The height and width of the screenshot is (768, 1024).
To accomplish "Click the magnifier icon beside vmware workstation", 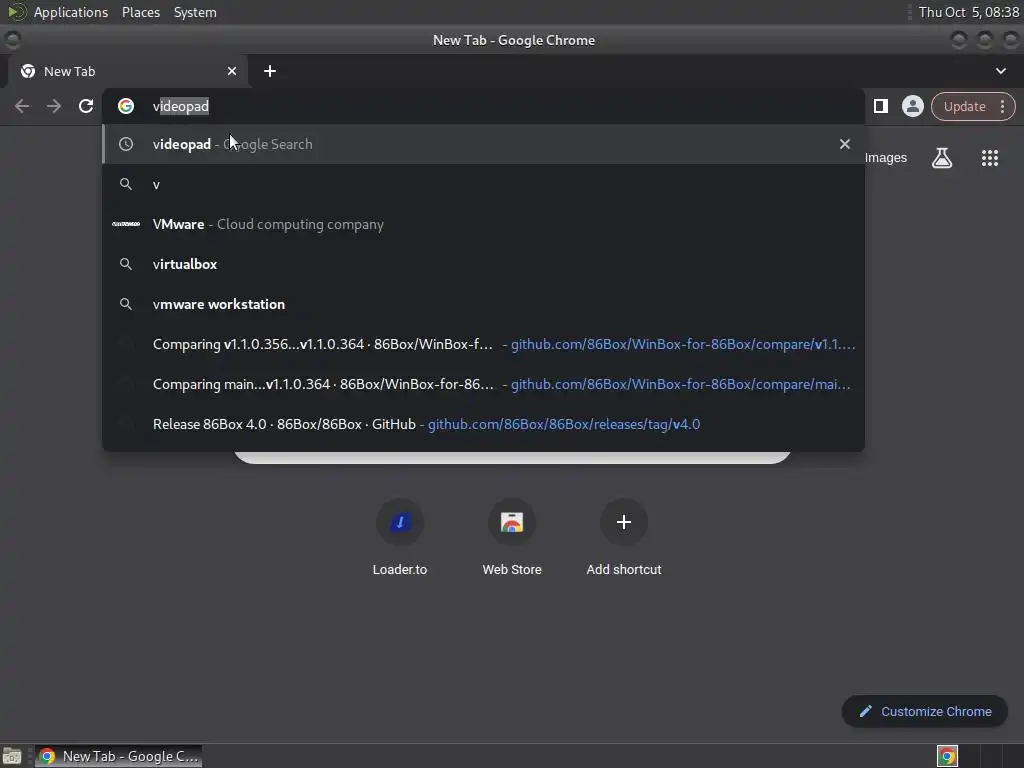I will (x=126, y=304).
